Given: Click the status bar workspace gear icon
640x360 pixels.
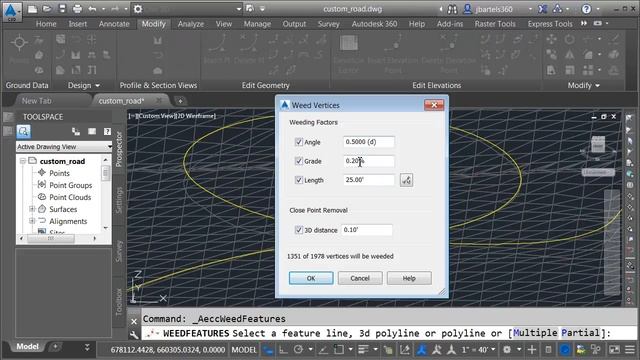Looking at the screenshot, I should coord(507,349).
